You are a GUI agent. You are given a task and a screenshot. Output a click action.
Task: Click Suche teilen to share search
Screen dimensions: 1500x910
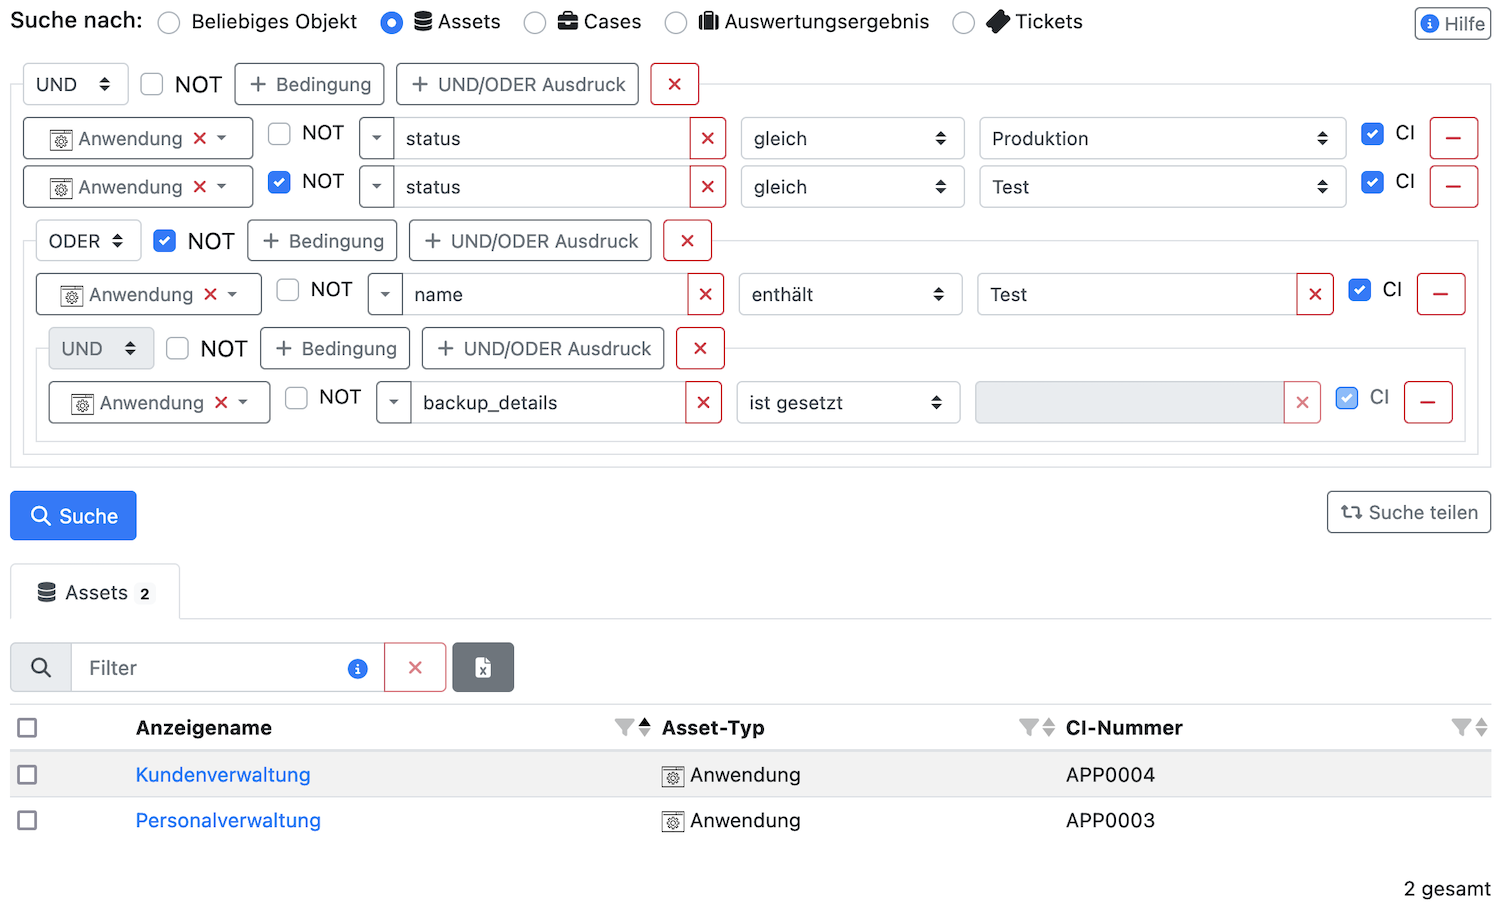tap(1409, 512)
